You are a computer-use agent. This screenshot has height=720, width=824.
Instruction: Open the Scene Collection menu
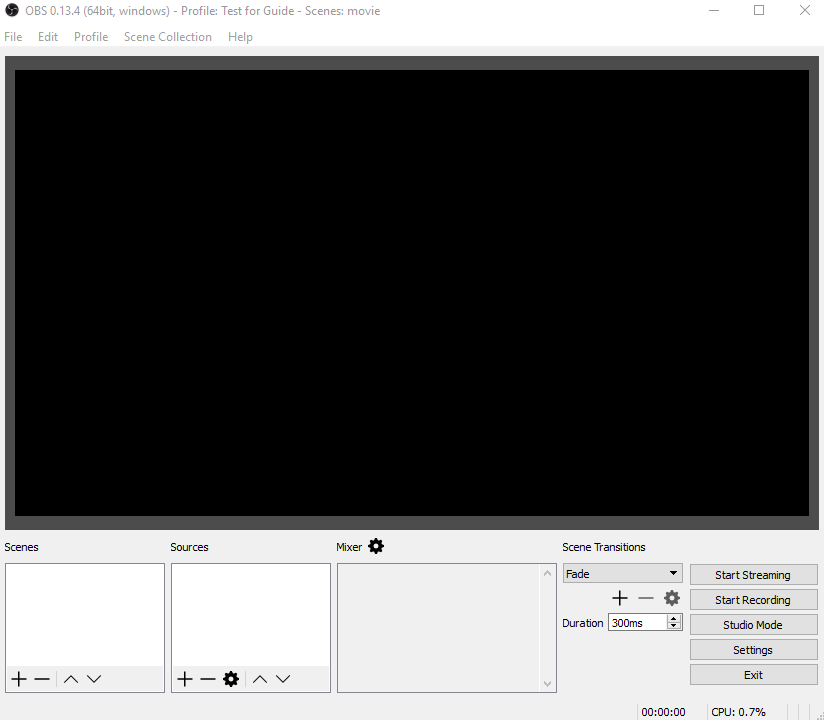[168, 37]
